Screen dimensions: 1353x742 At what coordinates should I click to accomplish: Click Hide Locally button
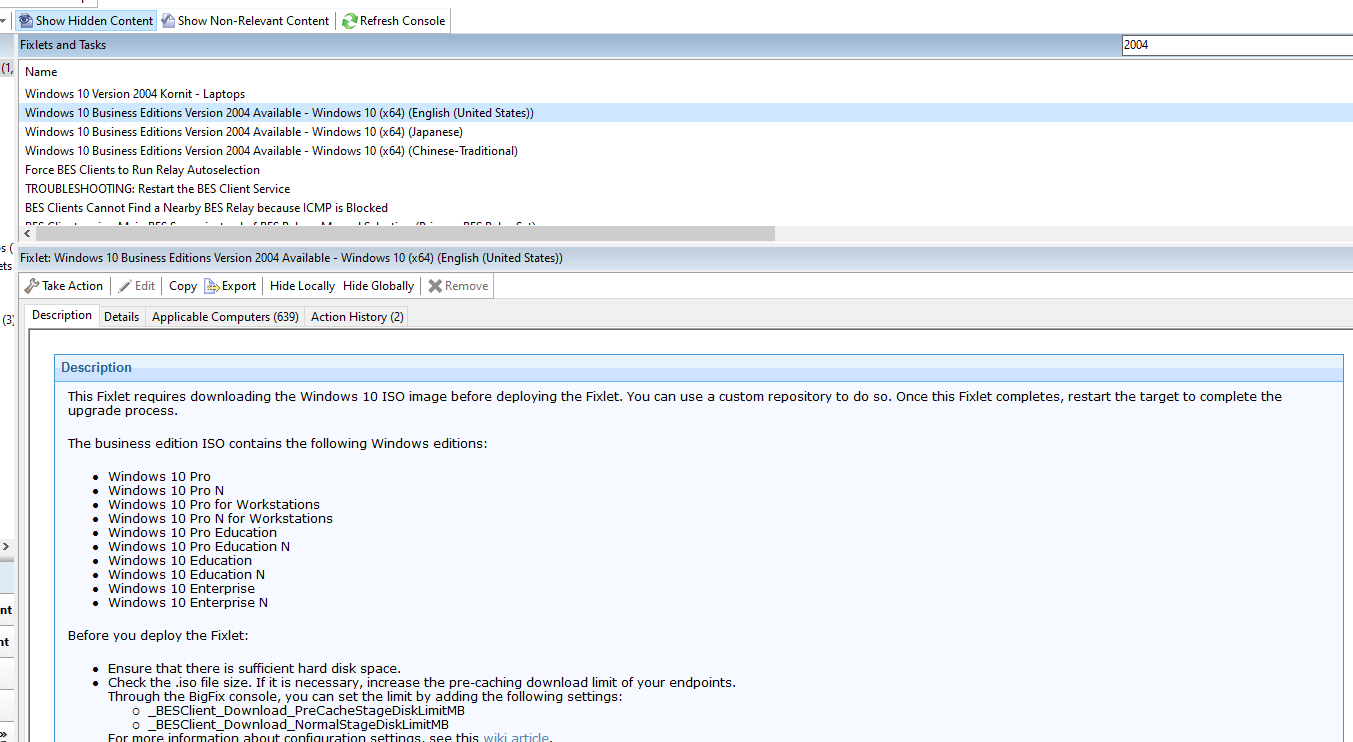click(x=302, y=286)
